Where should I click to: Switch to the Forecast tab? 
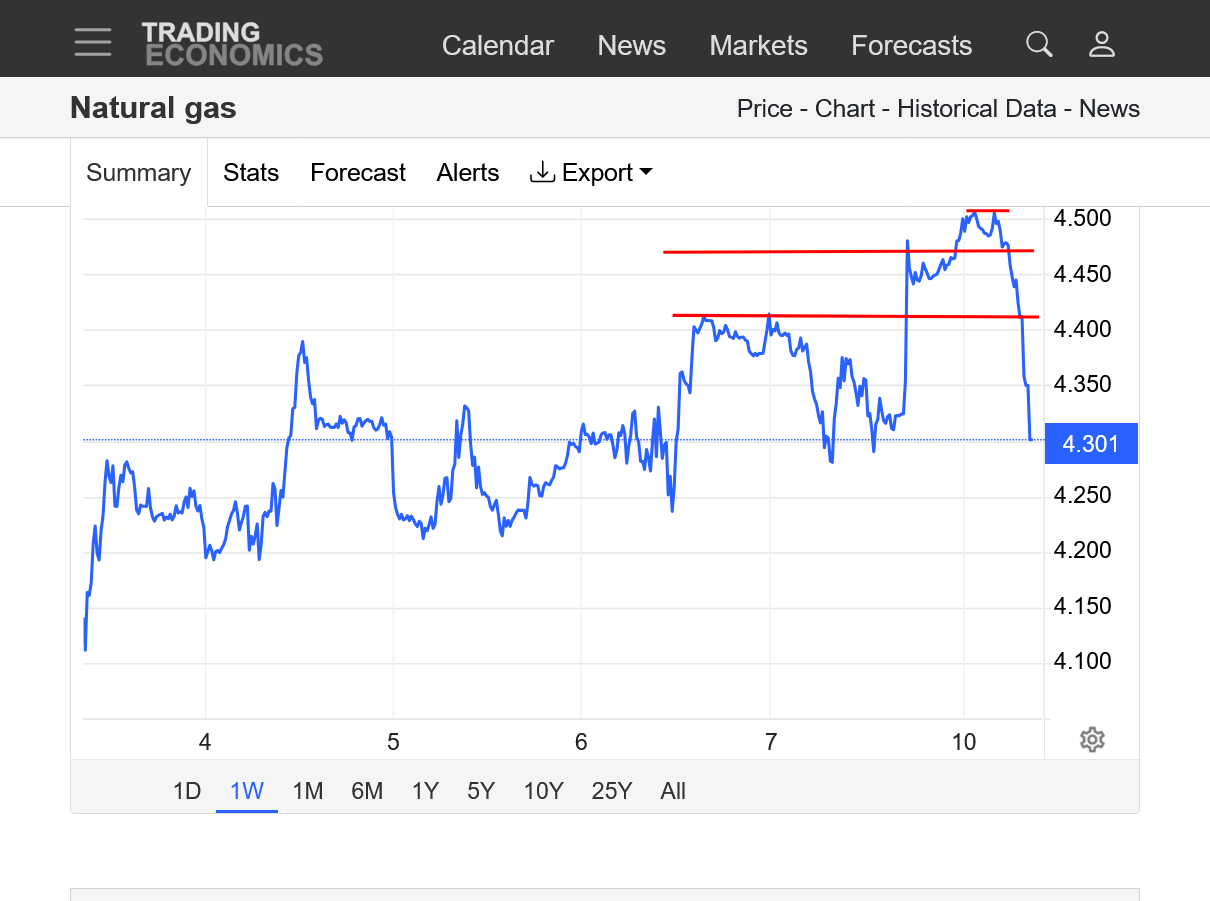358,173
